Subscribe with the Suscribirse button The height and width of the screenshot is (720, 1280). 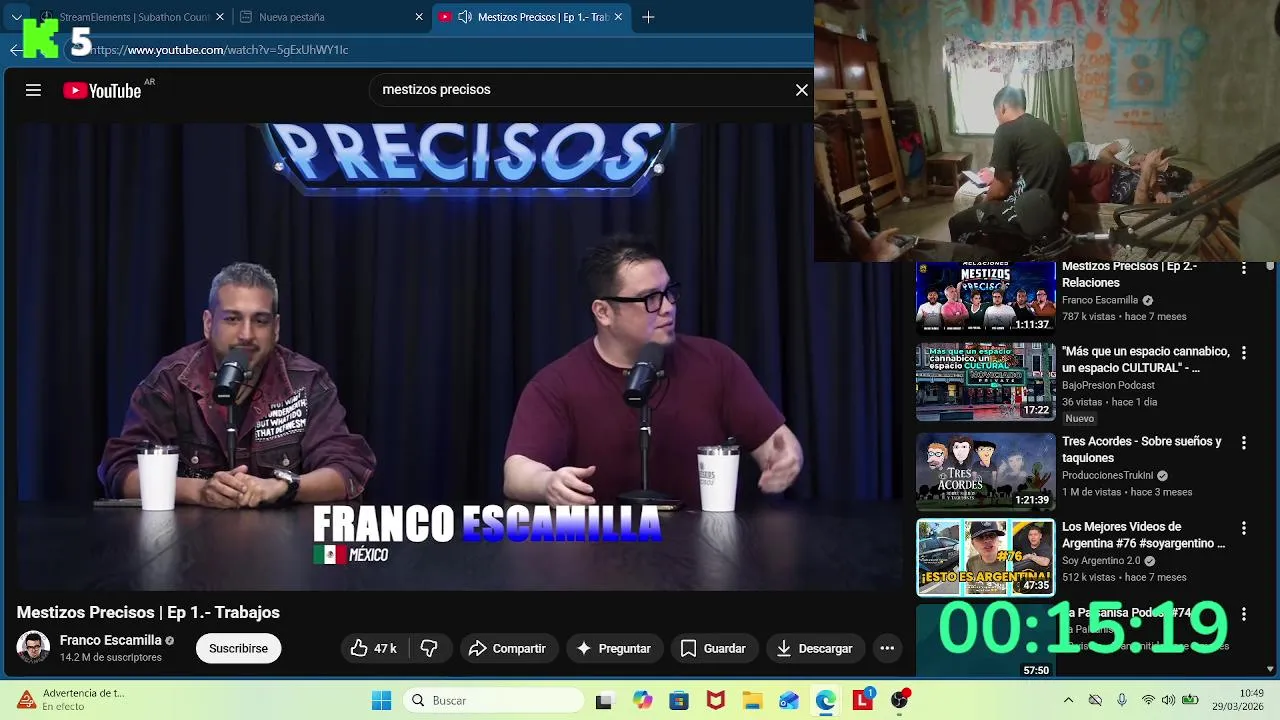pos(238,648)
